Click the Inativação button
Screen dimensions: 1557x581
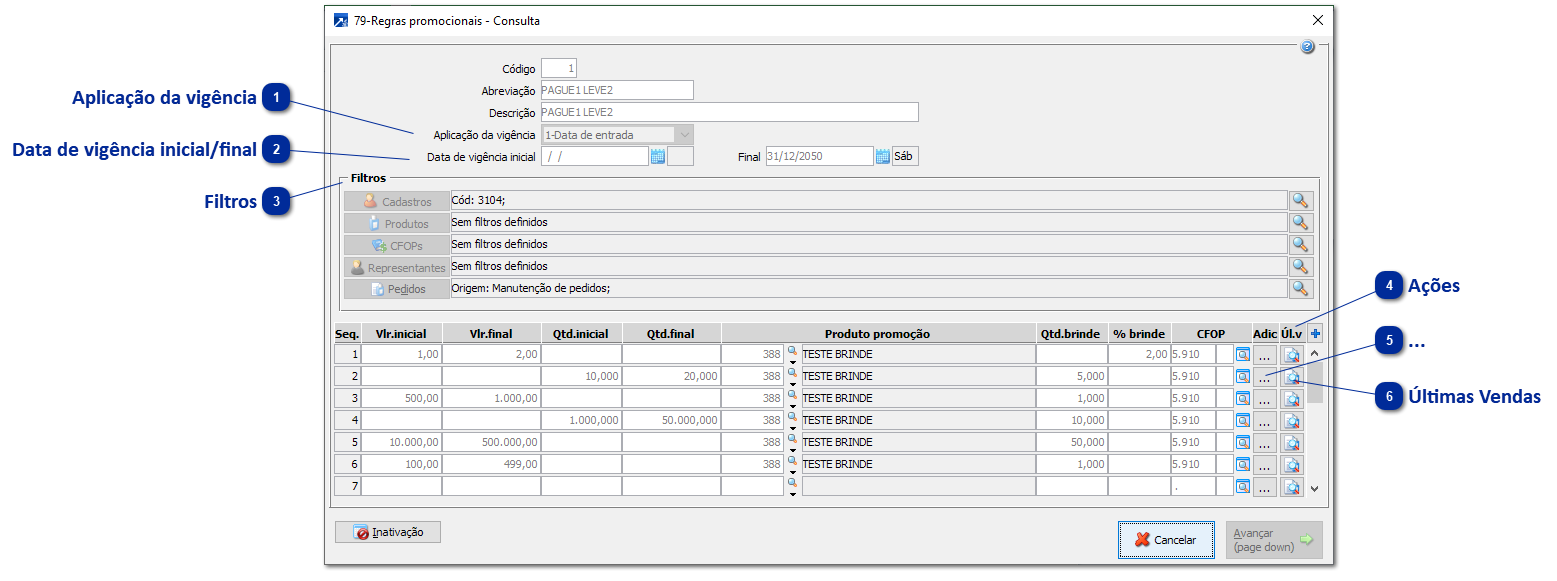pos(388,533)
